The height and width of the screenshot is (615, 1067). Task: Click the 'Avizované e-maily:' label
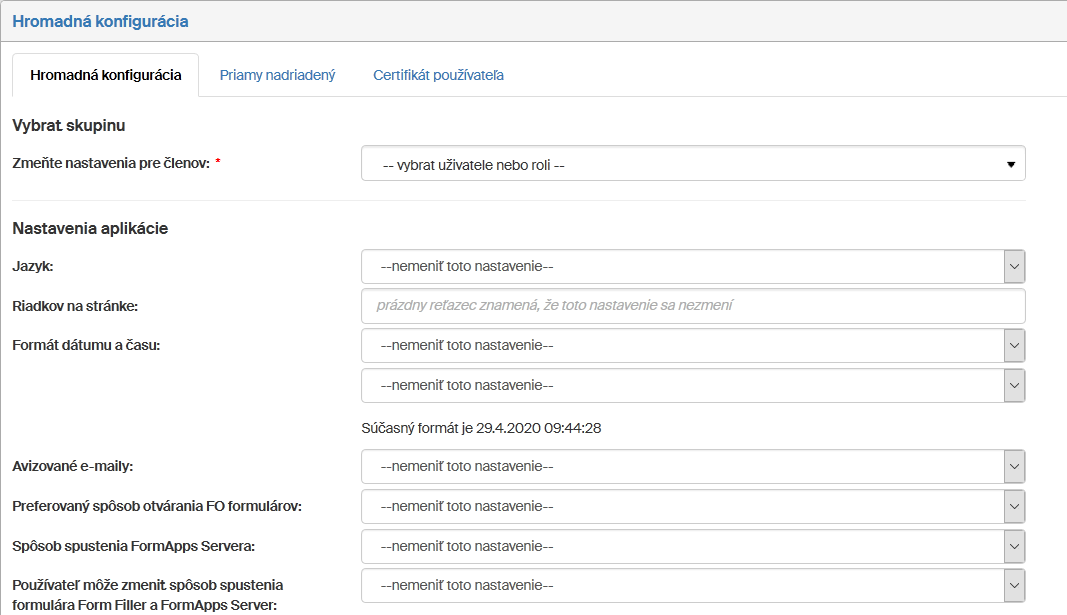[72, 466]
